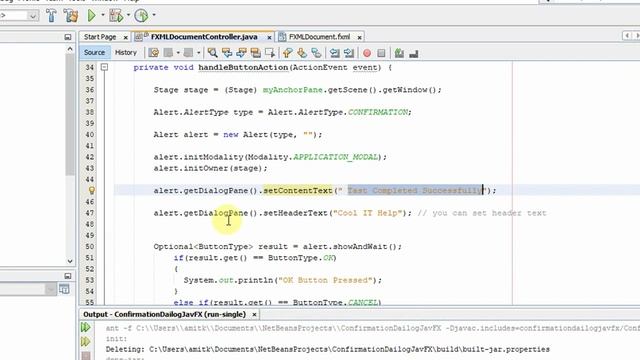Viewport: 640px width, 360px height.
Task: Close the FXMLDocument.fxml tab
Action: pyautogui.click(x=359, y=38)
